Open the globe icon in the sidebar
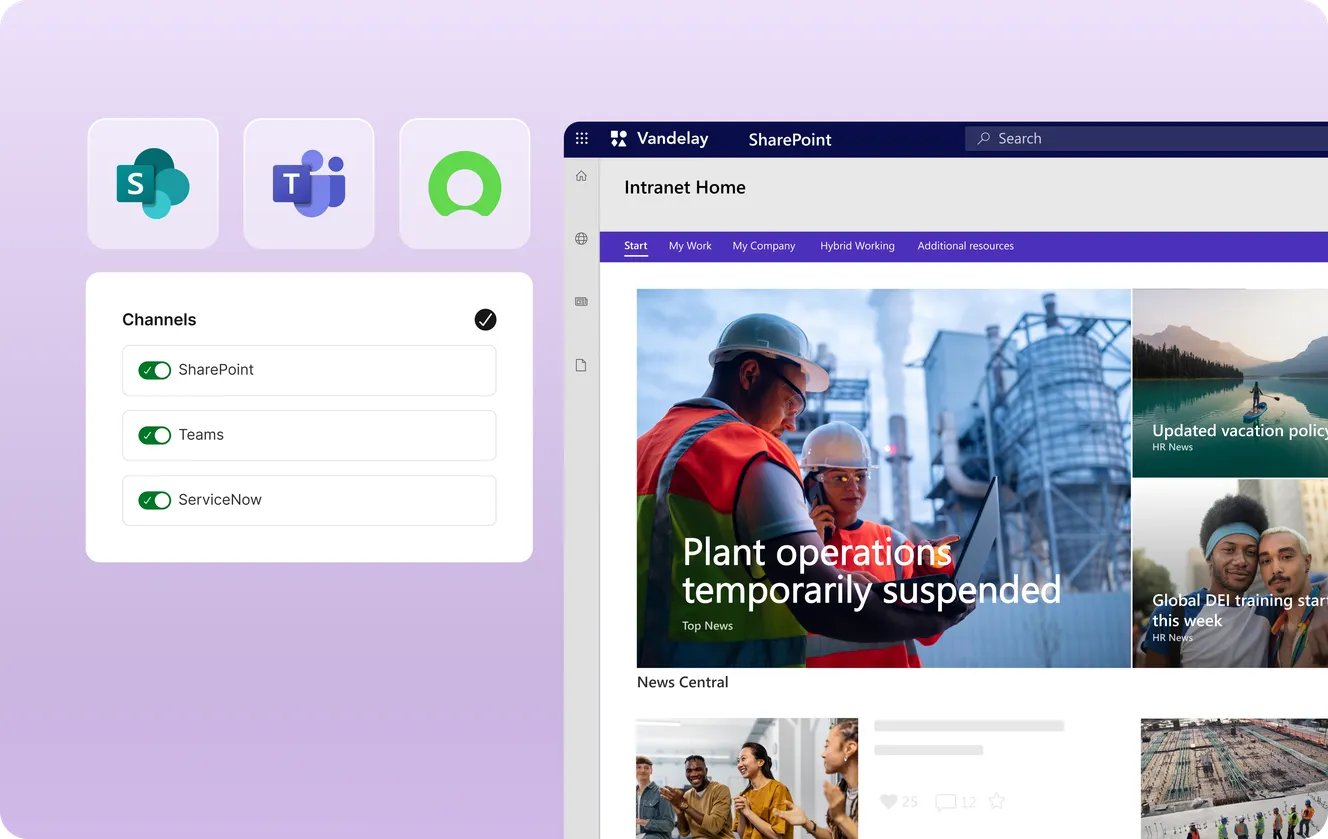 click(x=581, y=239)
